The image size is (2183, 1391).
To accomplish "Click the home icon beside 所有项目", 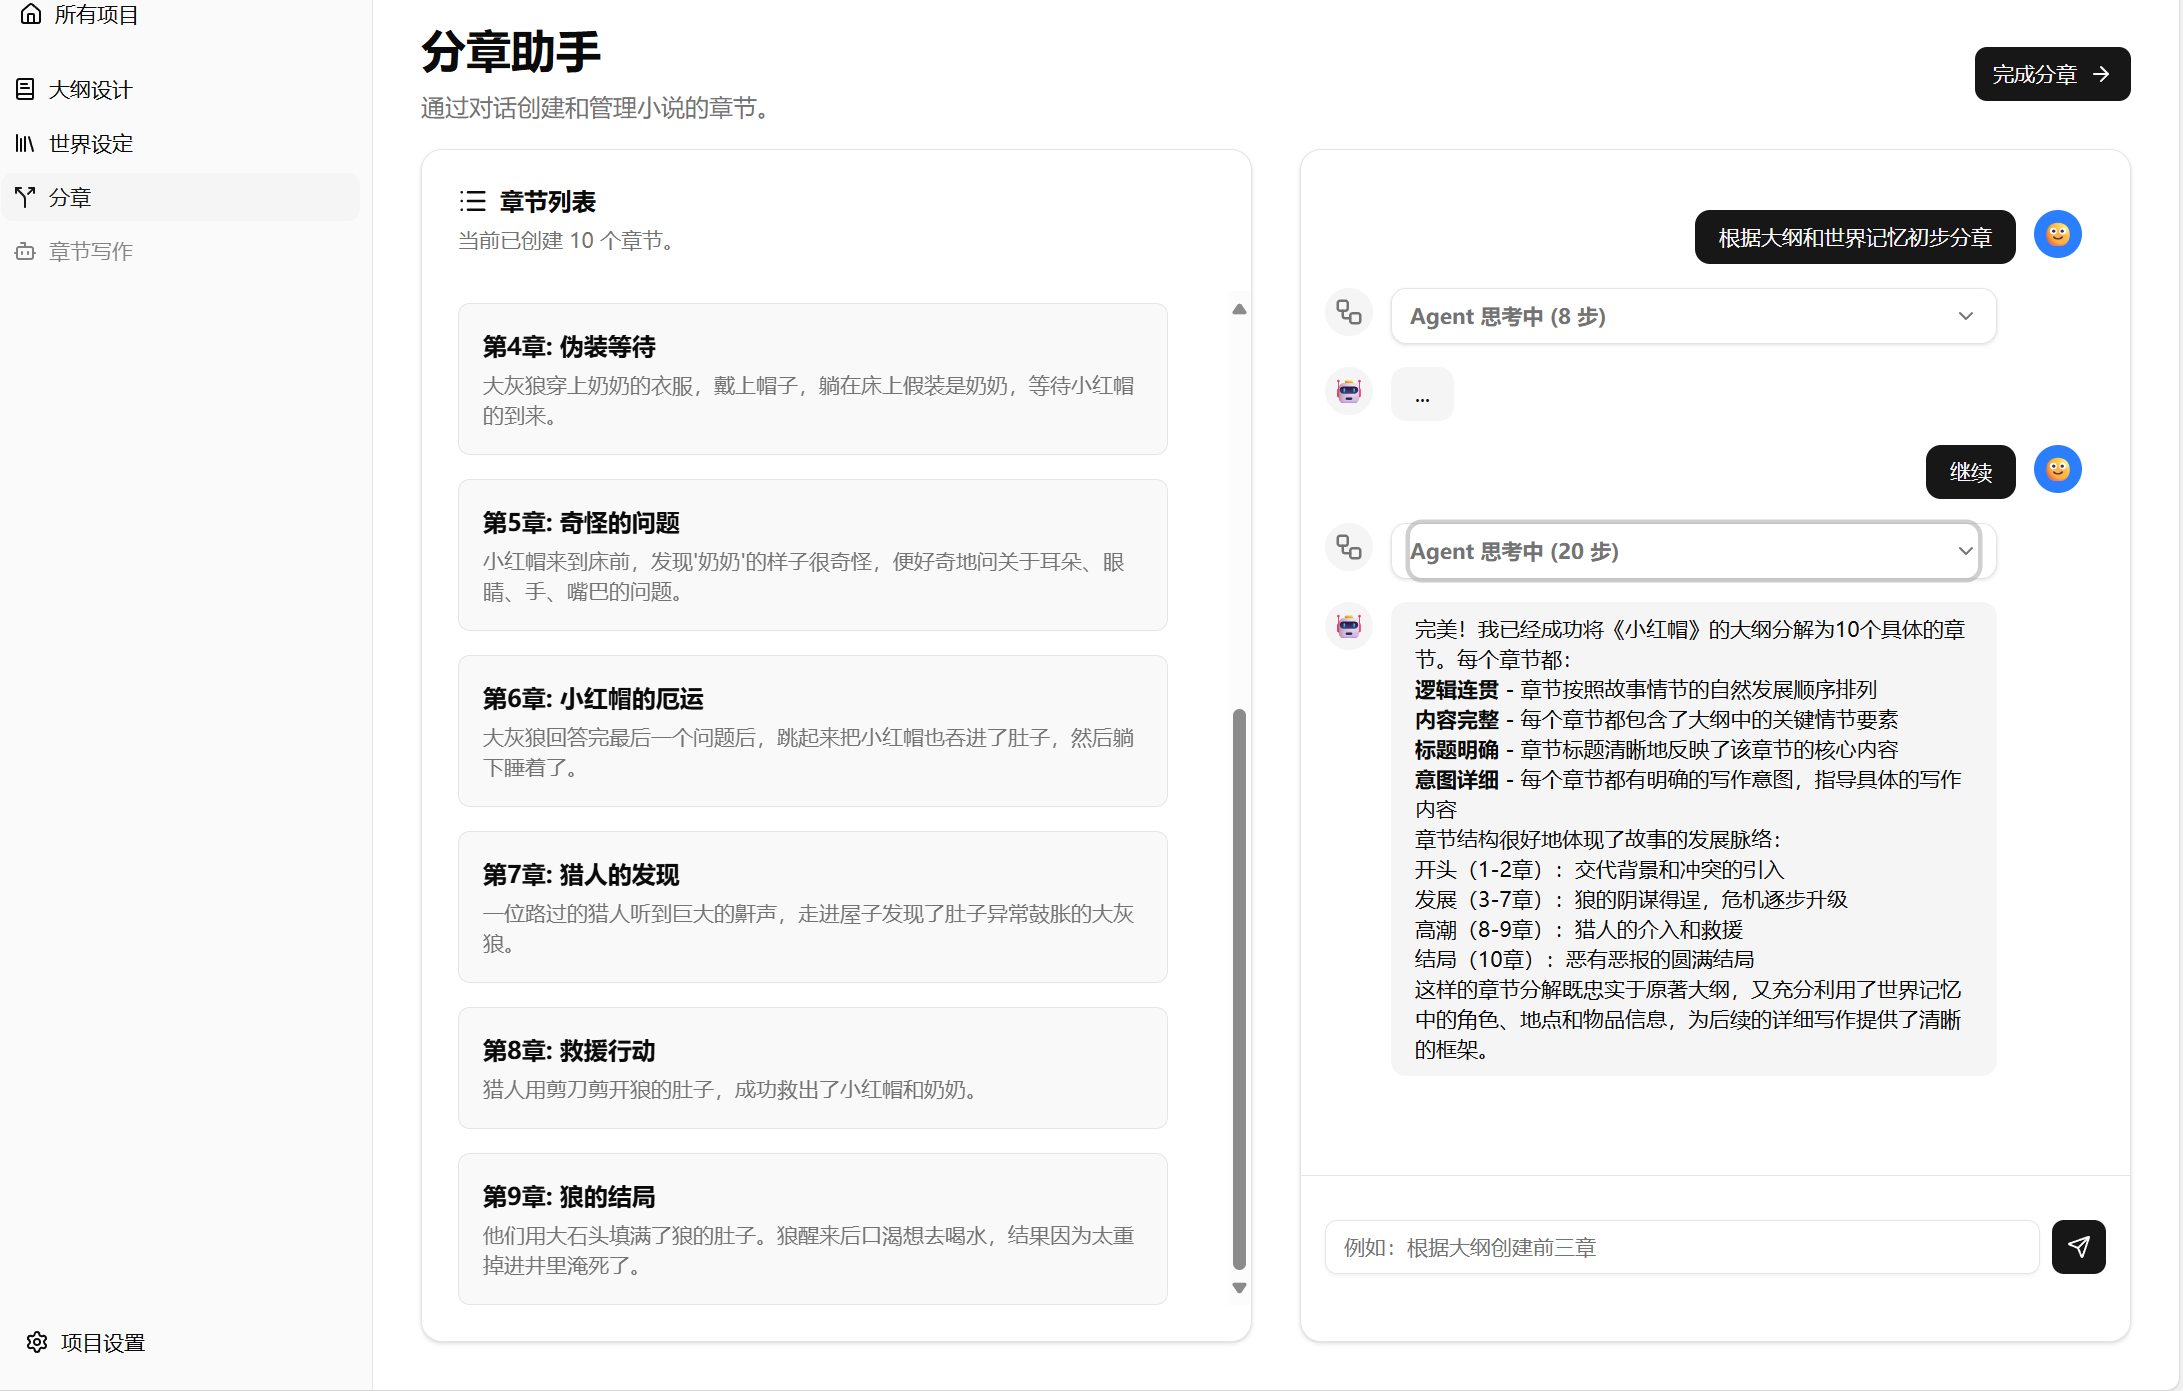I will tap(31, 14).
